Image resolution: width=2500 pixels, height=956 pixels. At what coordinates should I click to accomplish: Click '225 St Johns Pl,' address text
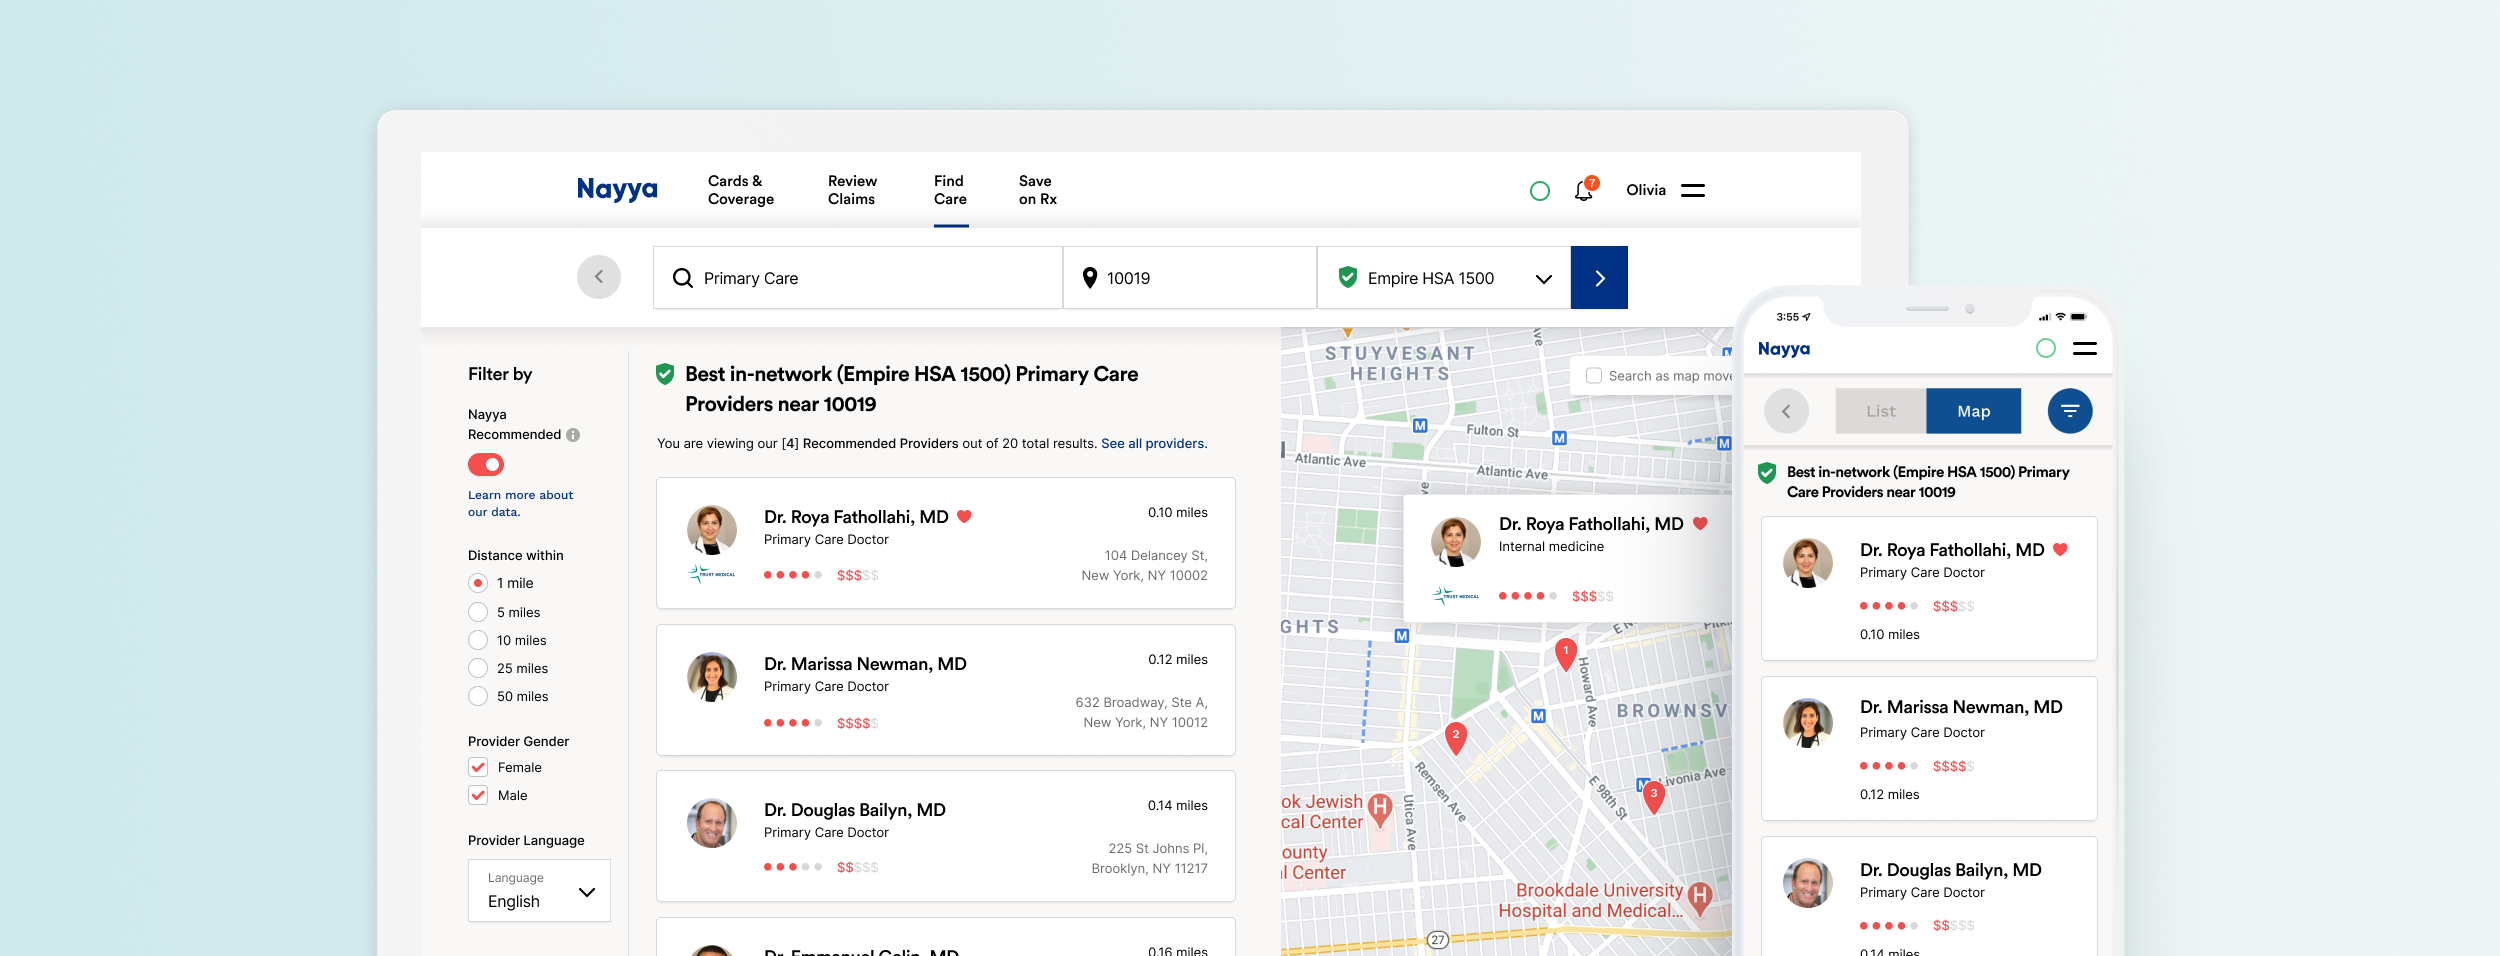1158,848
